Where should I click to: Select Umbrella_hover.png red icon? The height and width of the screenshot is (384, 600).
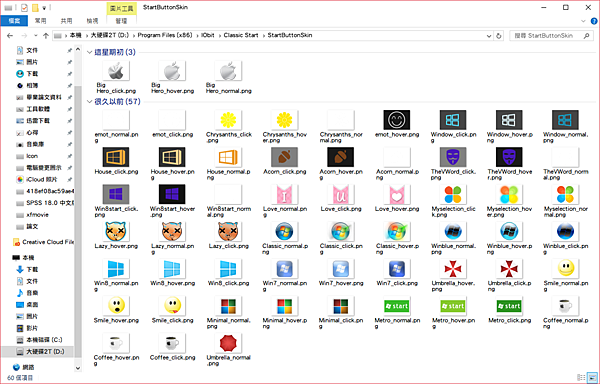[x=453, y=268]
